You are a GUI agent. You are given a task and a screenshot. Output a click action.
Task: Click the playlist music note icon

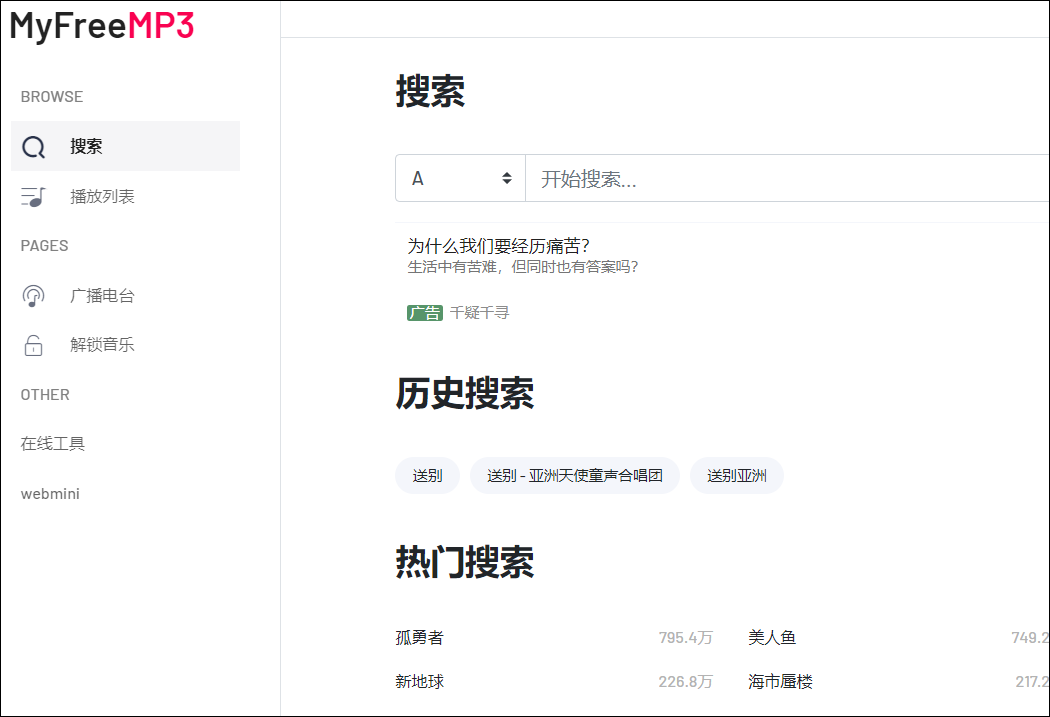pos(34,197)
